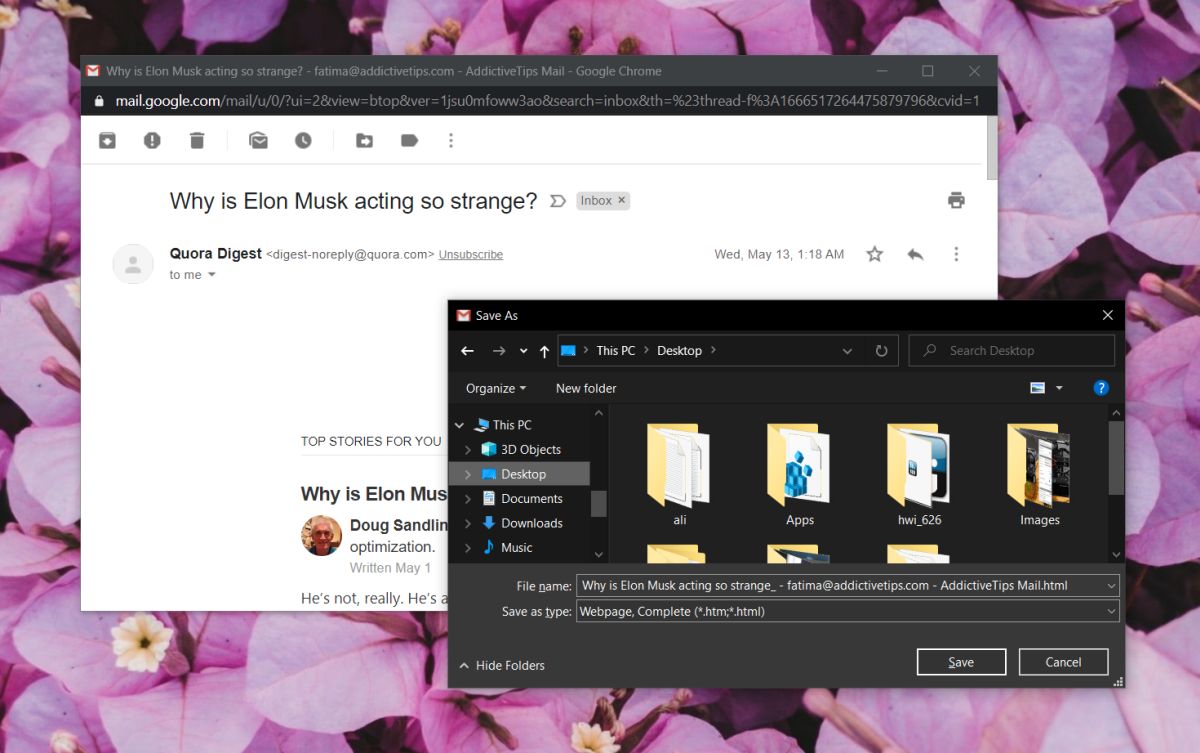Click the Save button

961,662
